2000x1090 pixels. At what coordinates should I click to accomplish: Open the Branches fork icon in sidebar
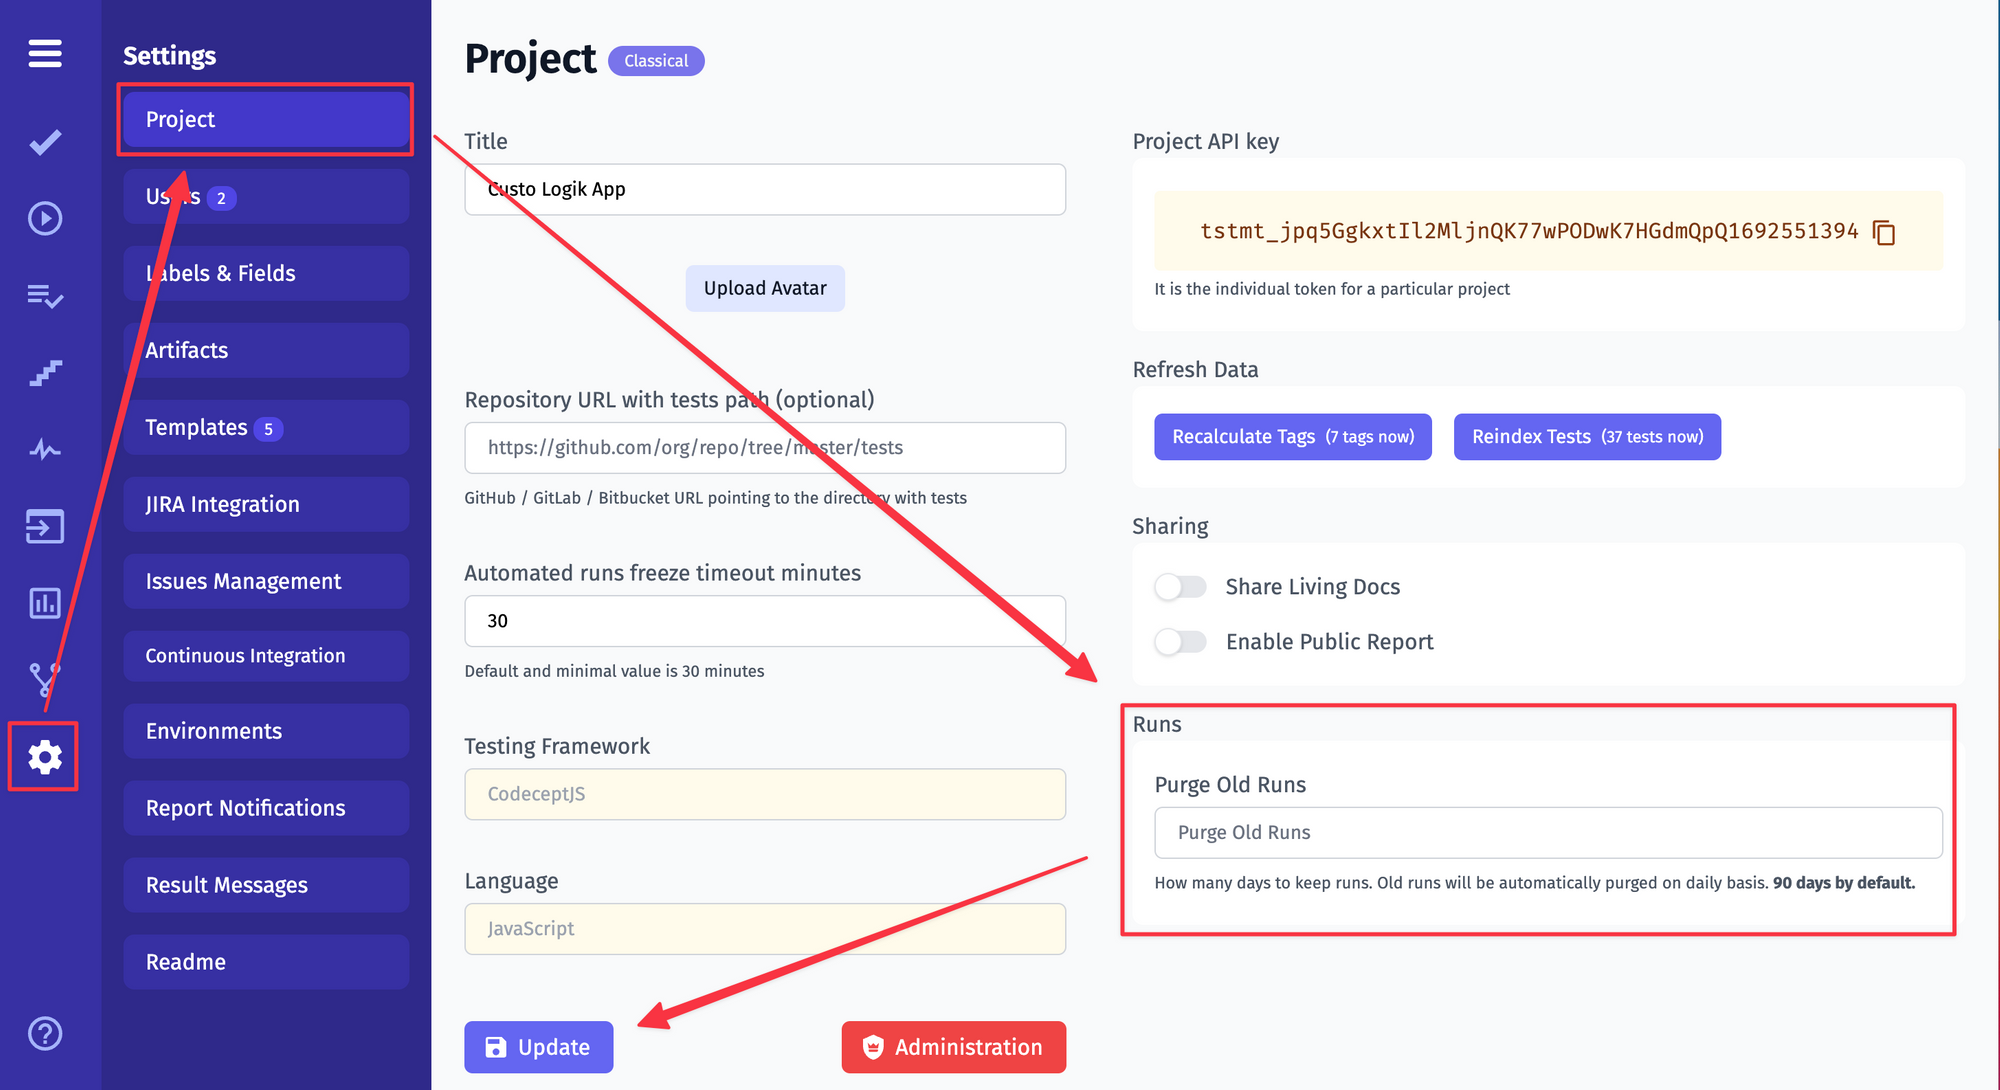[x=45, y=680]
